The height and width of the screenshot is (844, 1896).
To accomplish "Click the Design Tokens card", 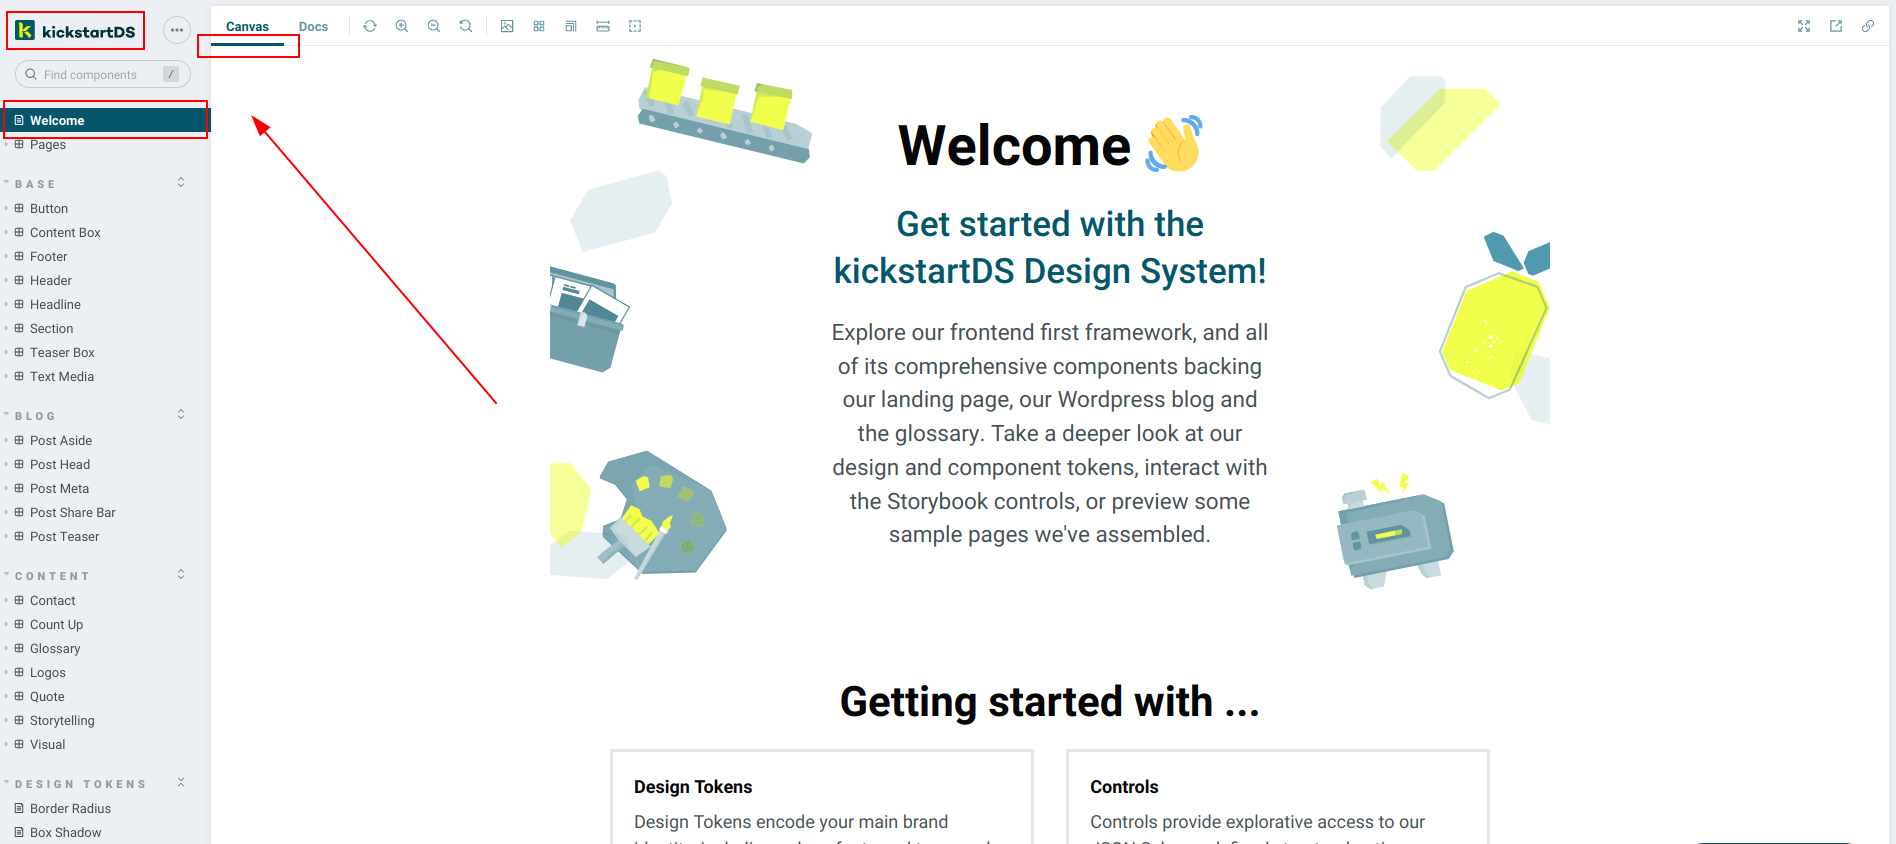I will (x=822, y=797).
